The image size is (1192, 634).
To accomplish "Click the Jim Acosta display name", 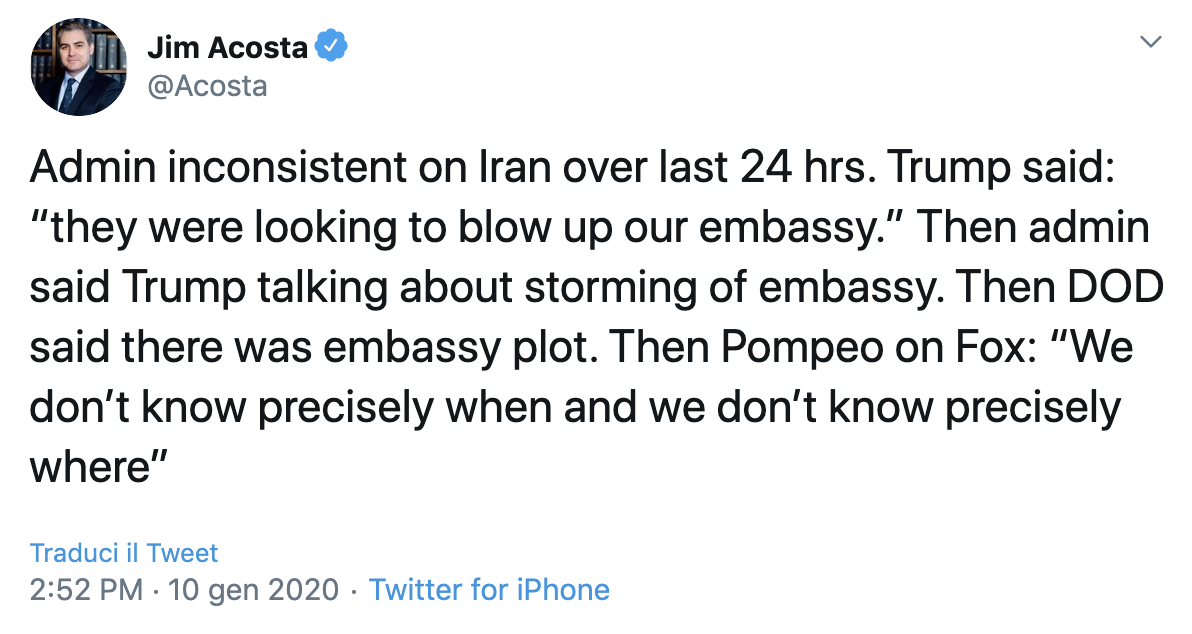I will [x=227, y=47].
